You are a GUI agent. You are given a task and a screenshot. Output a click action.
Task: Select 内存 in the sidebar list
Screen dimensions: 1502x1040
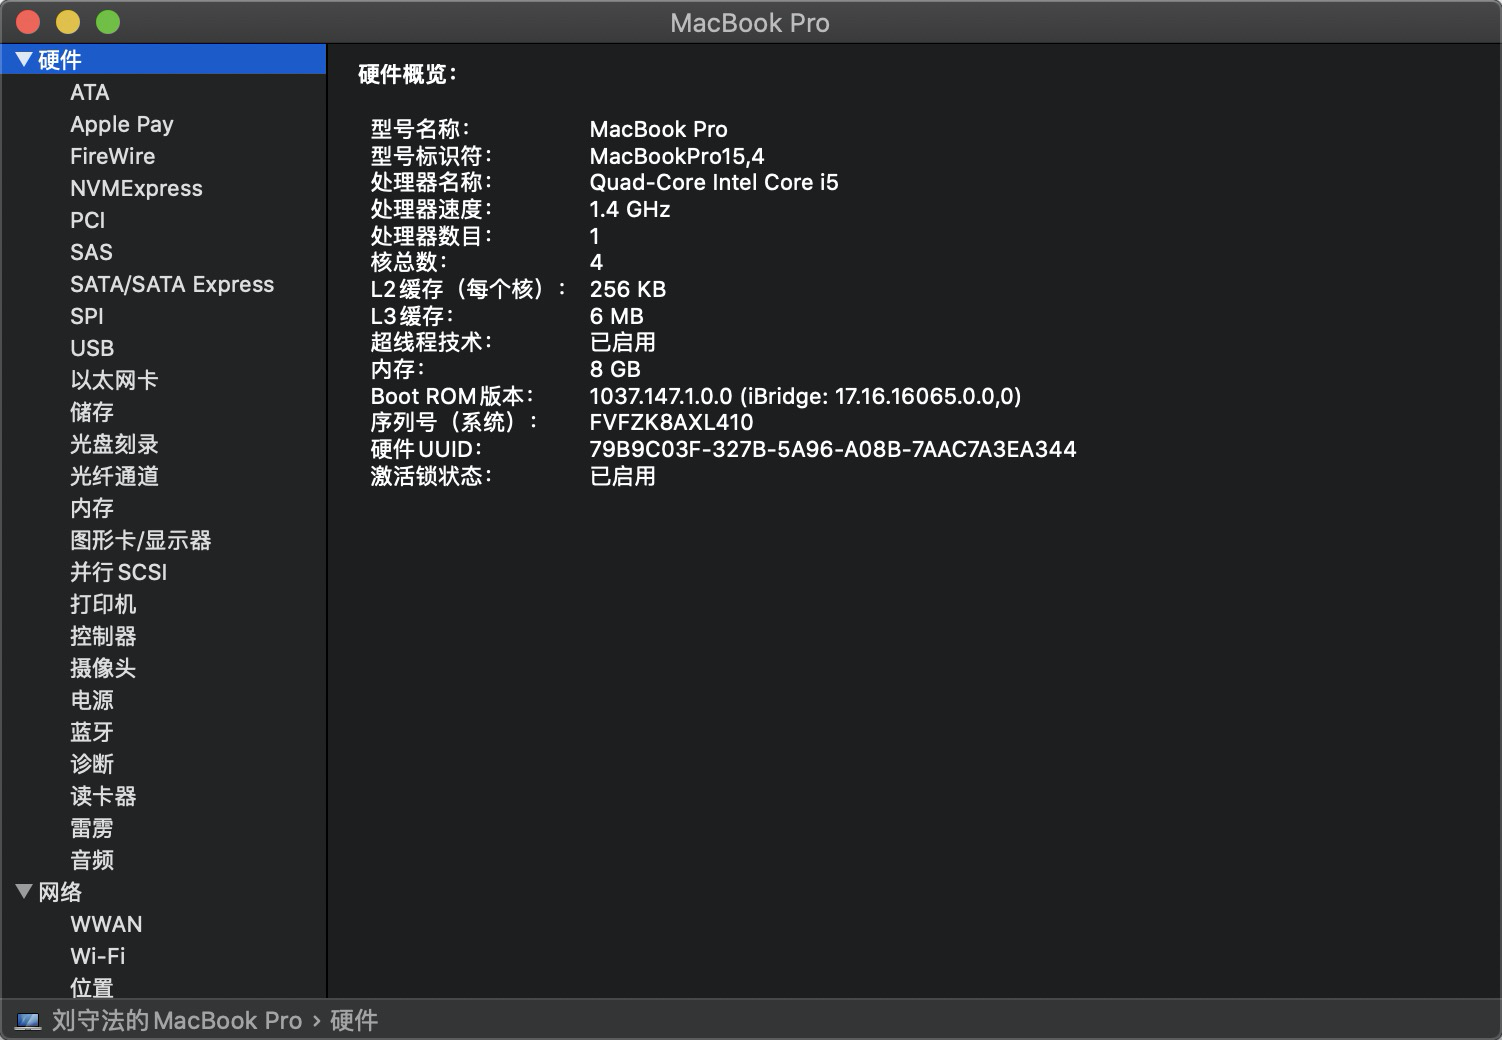pyautogui.click(x=92, y=508)
